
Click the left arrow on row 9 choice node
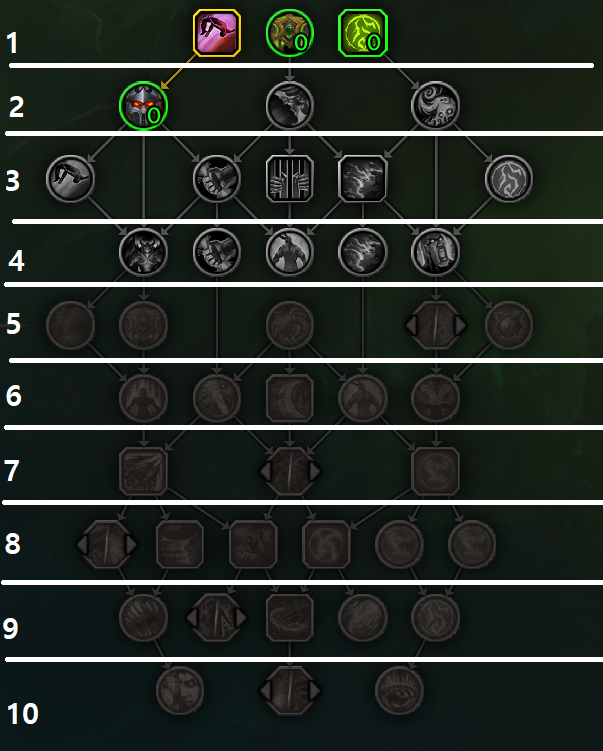click(x=192, y=617)
